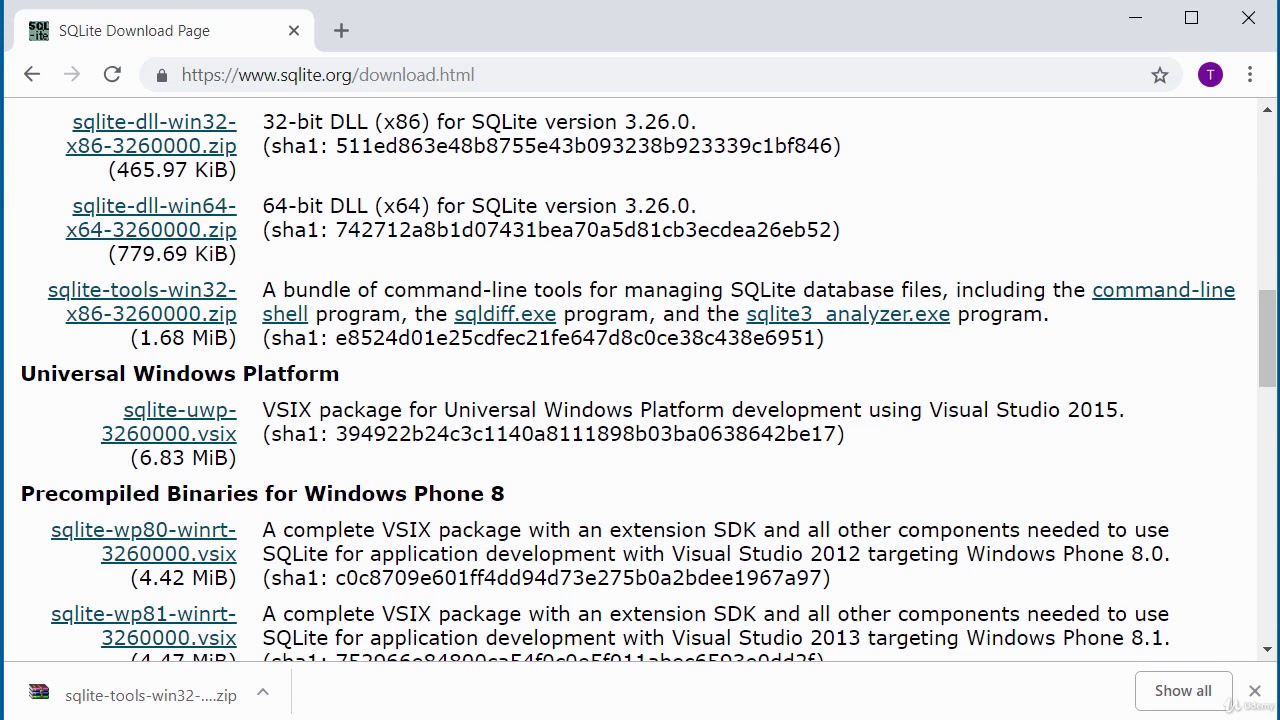Reload the page with refresh icon
This screenshot has width=1280, height=720.
point(112,74)
